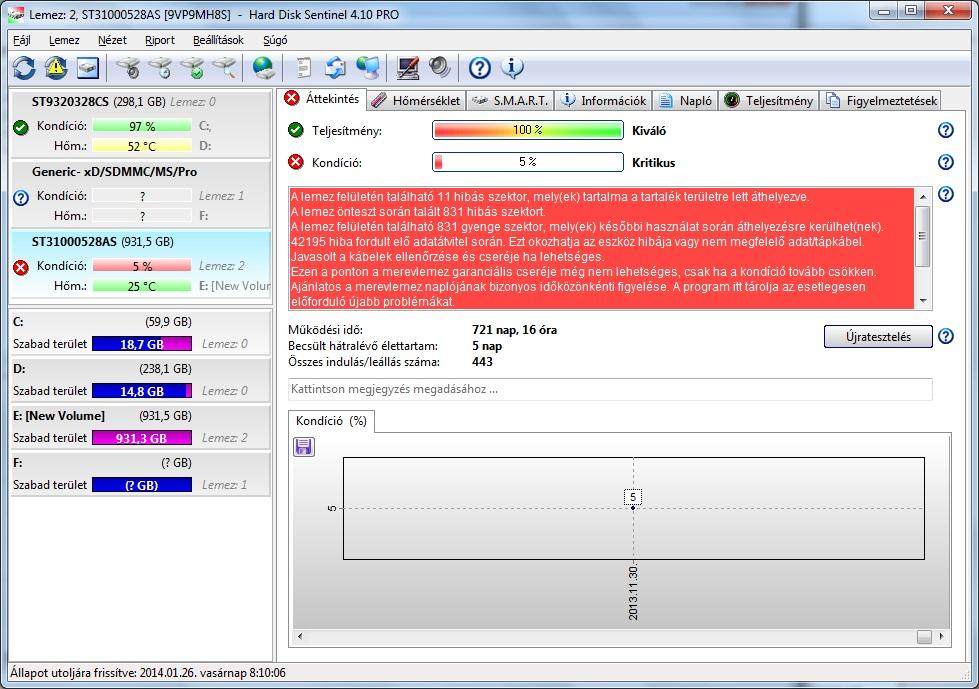Click the floppy save icon above the chart

tap(304, 447)
